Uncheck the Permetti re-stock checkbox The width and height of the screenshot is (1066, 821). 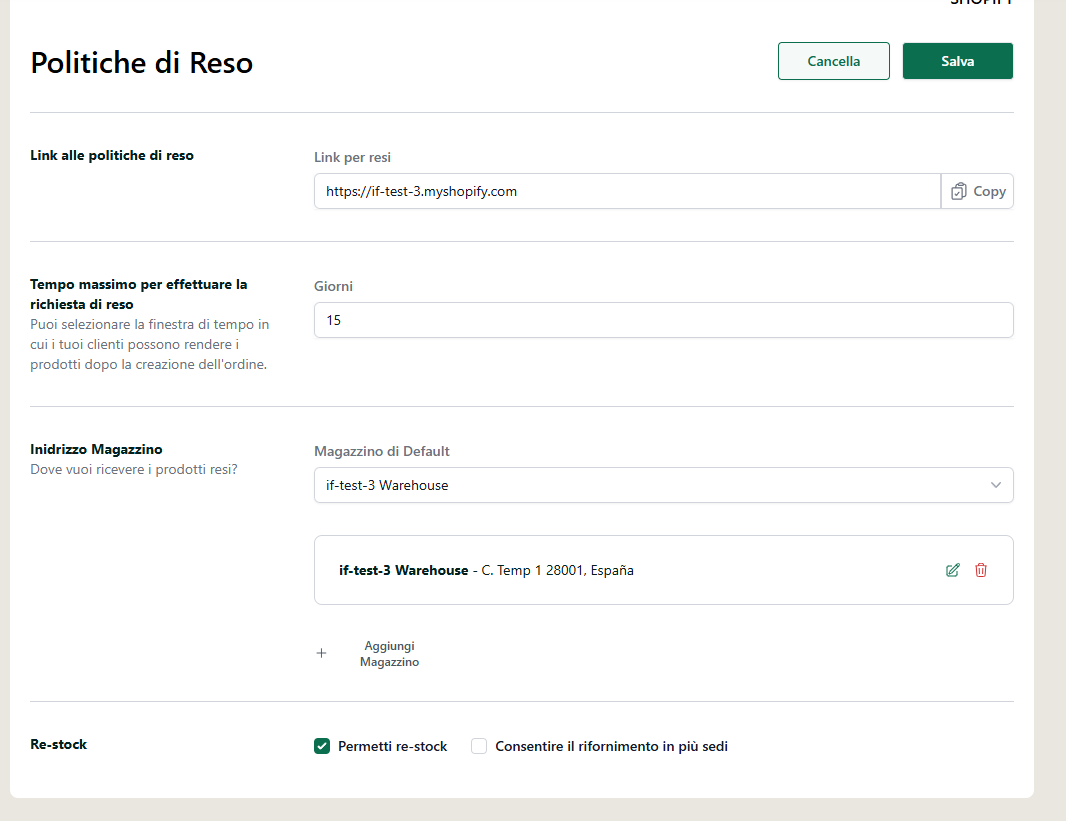(x=322, y=746)
